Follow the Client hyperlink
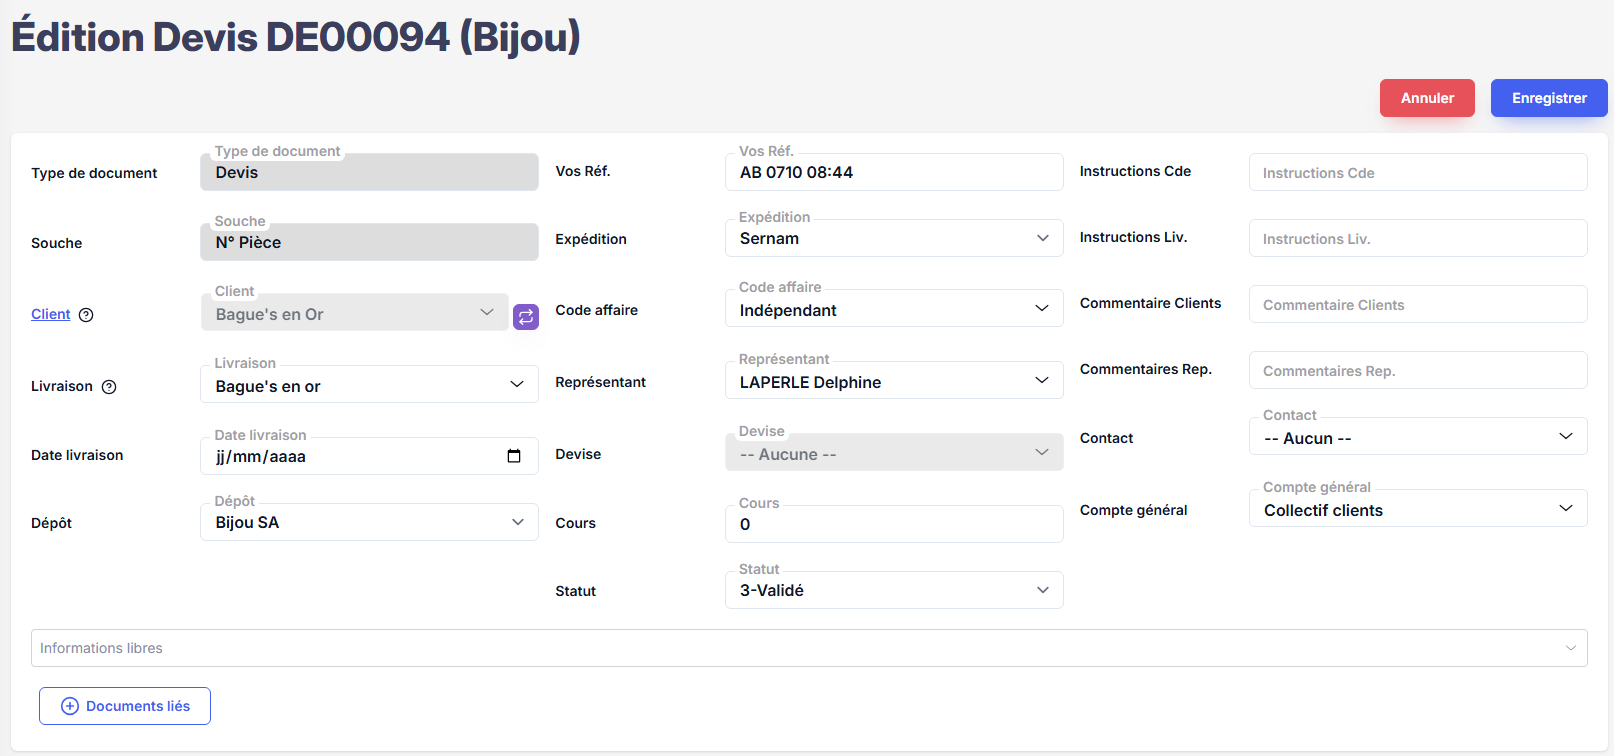 pos(51,314)
